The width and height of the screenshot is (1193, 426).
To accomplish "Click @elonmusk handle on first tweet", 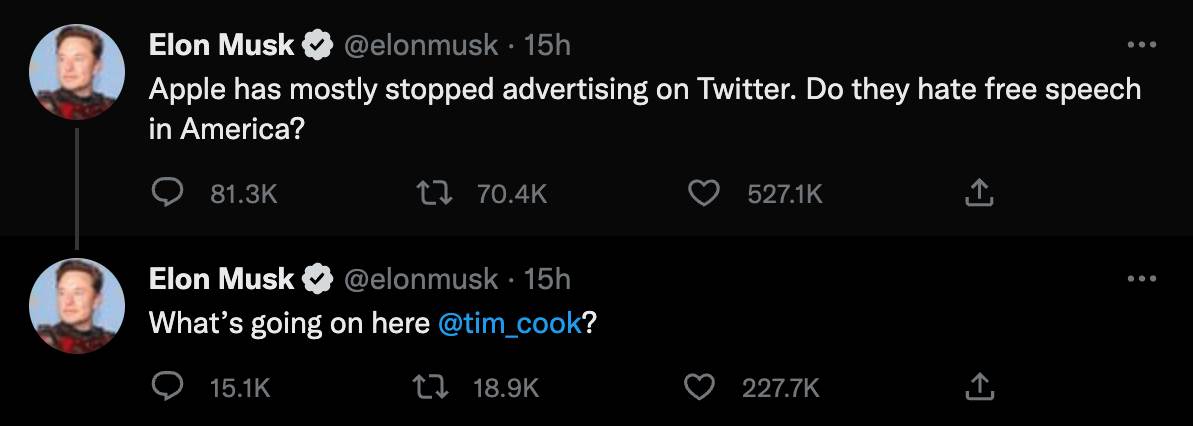I will point(420,45).
